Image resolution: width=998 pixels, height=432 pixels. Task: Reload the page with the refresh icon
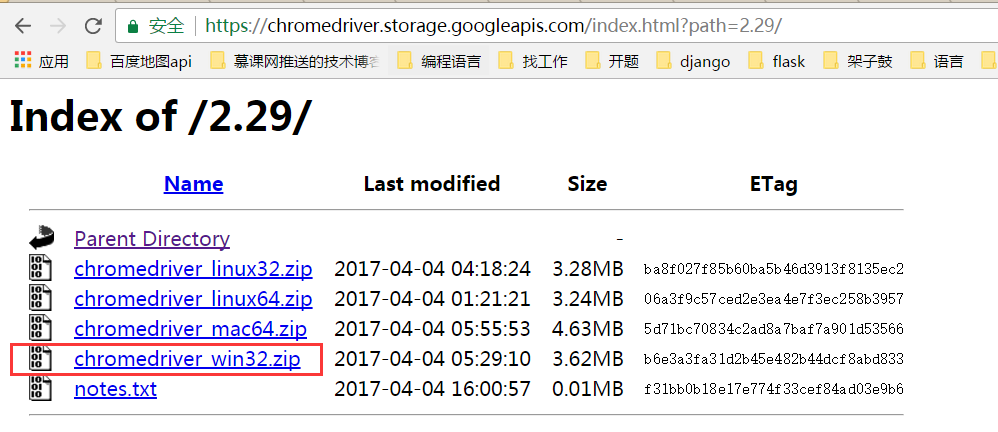pyautogui.click(x=94, y=26)
